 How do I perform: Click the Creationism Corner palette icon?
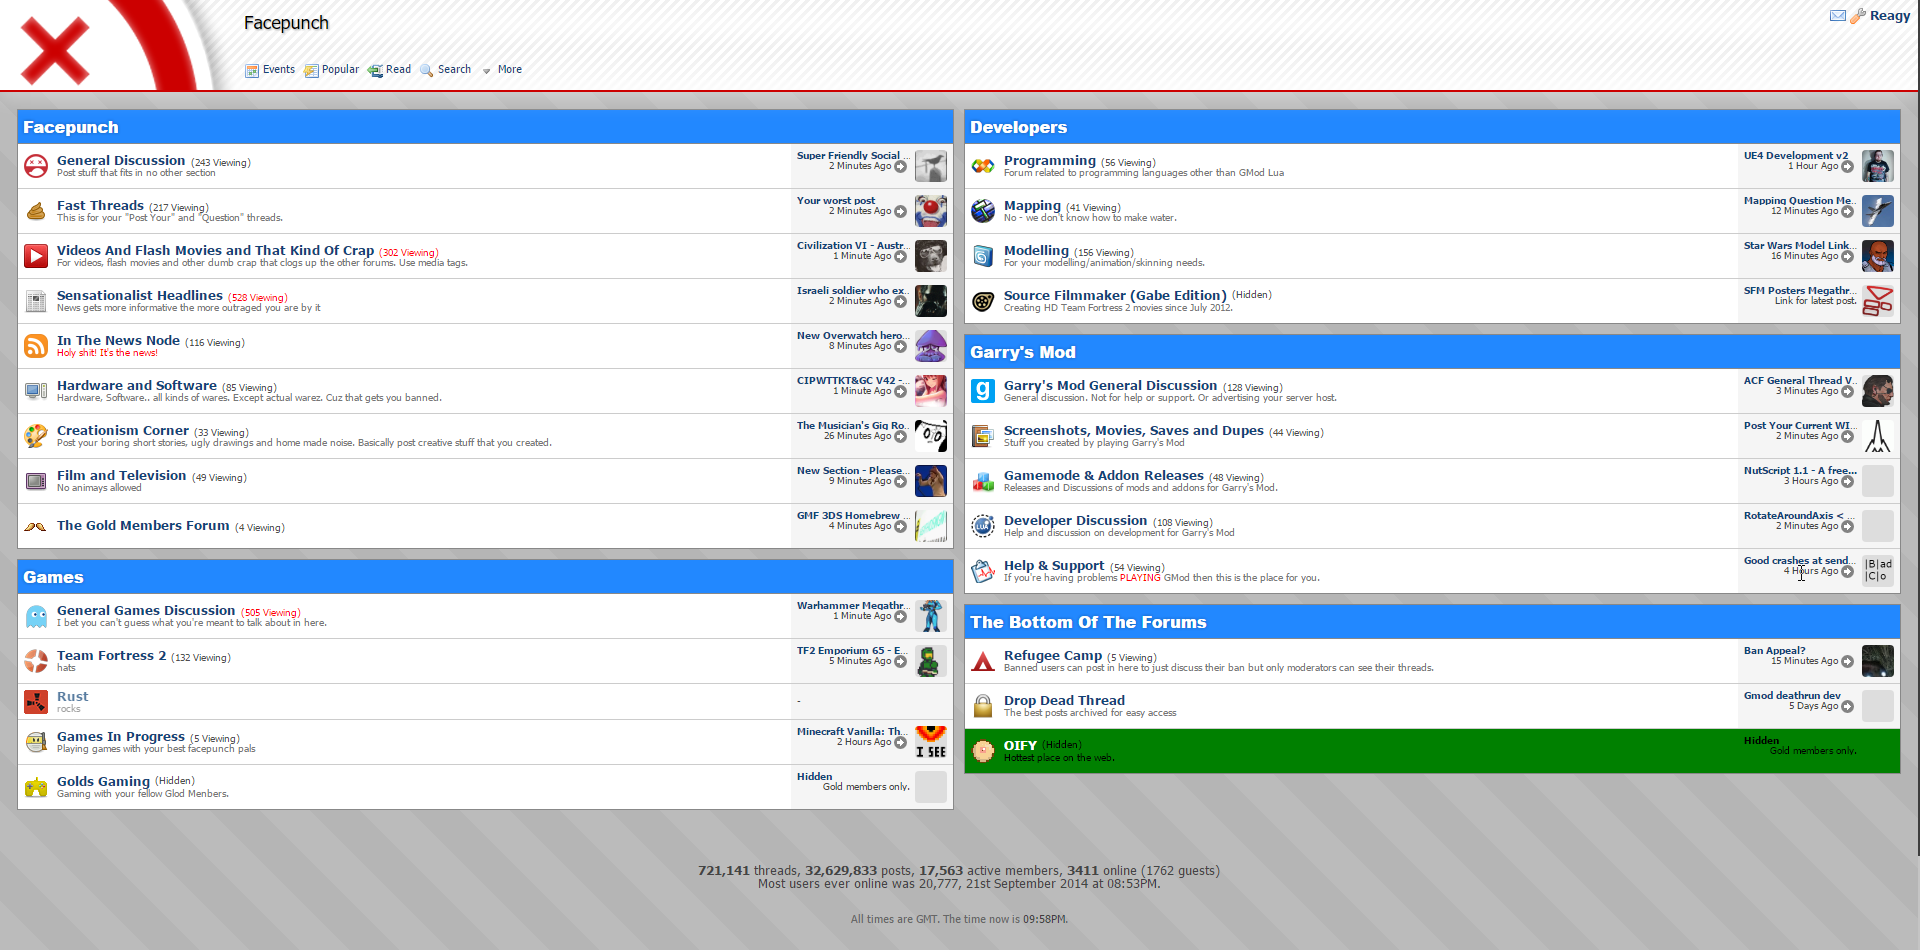click(x=36, y=436)
